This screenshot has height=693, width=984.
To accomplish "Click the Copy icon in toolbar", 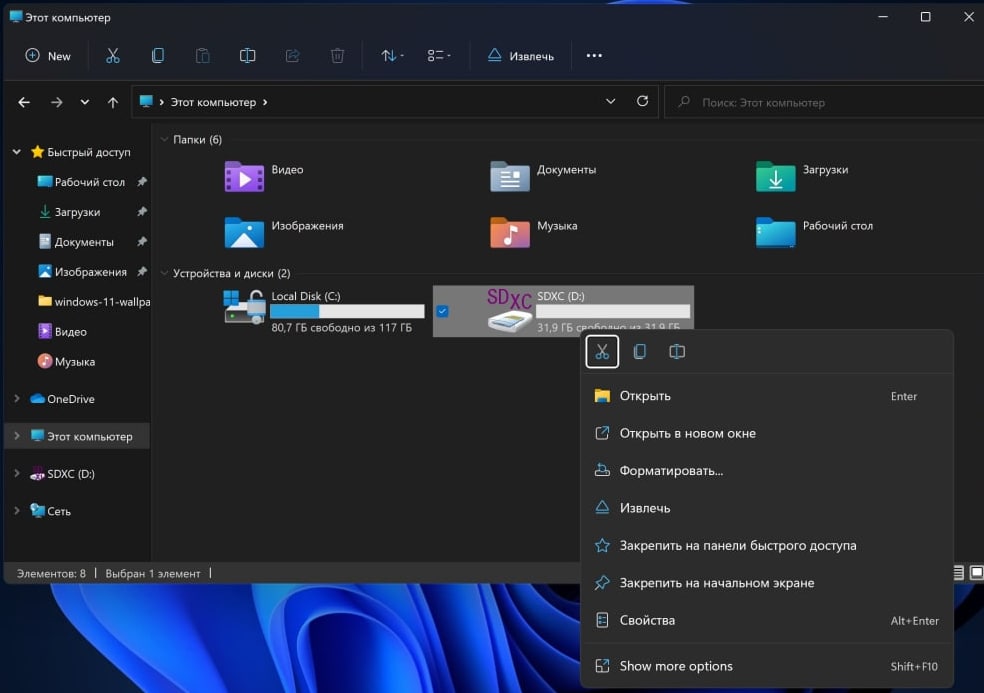I will pyautogui.click(x=158, y=56).
